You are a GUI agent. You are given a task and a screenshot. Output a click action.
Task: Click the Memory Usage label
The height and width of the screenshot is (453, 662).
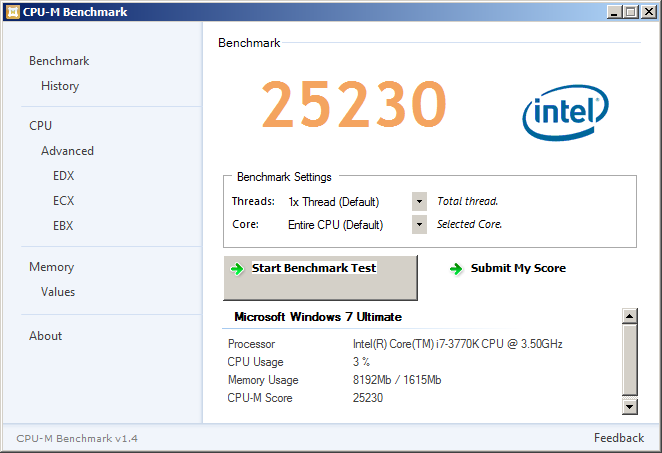click(263, 380)
